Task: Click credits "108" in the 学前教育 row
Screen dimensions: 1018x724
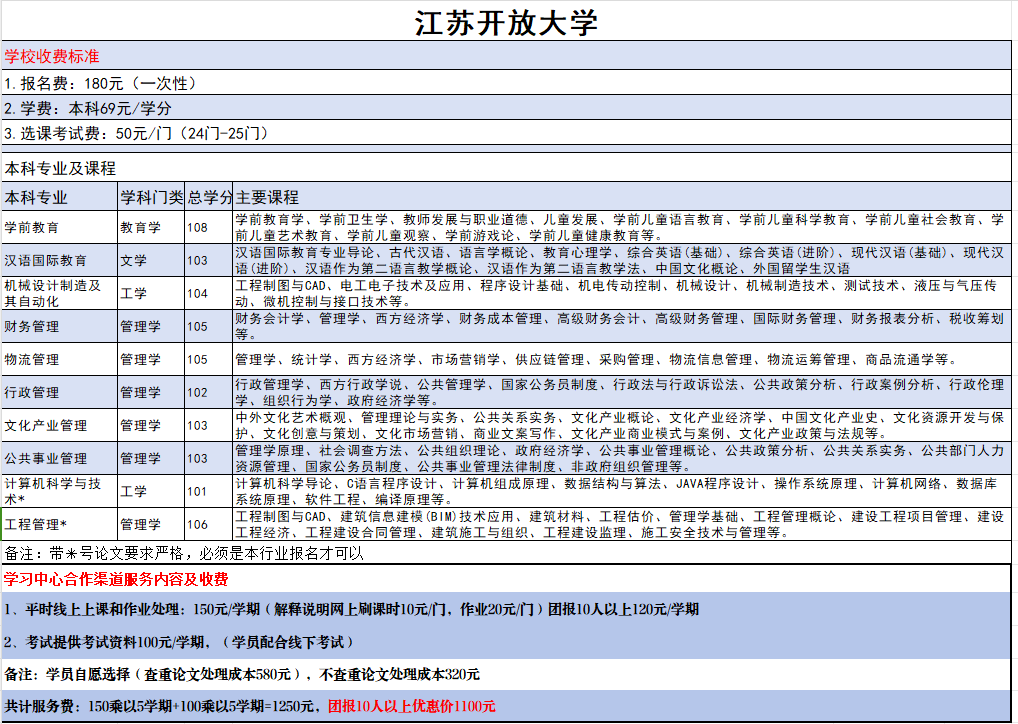Action: coord(208,227)
